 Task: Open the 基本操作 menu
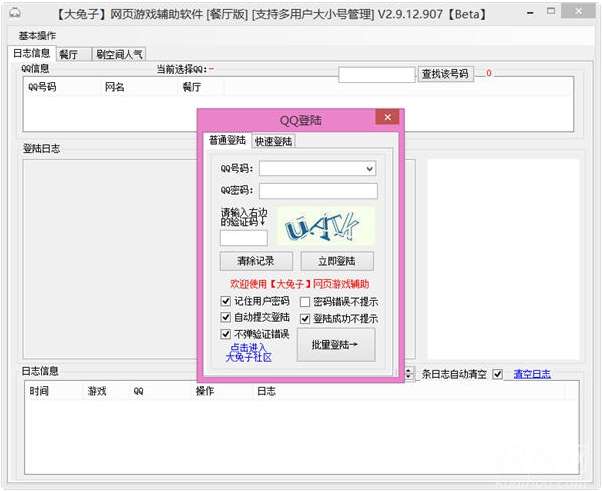coord(37,36)
